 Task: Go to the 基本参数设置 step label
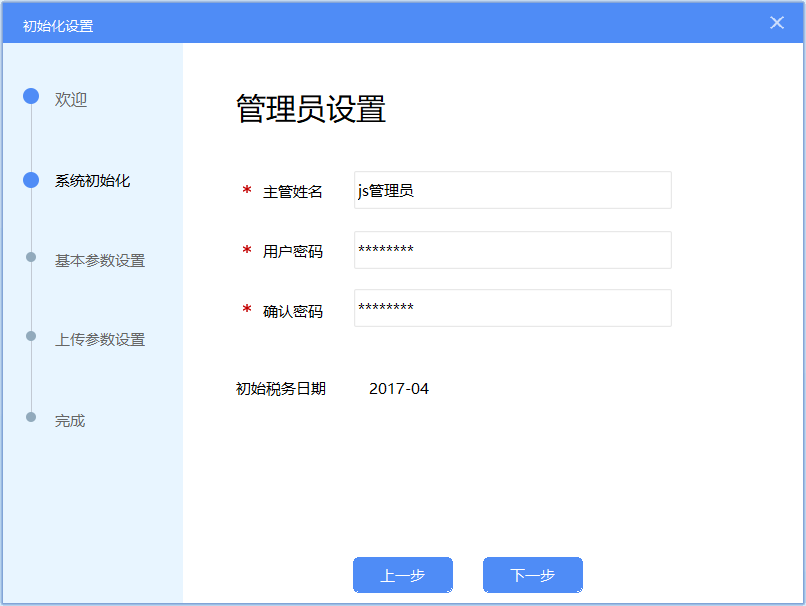tap(100, 261)
